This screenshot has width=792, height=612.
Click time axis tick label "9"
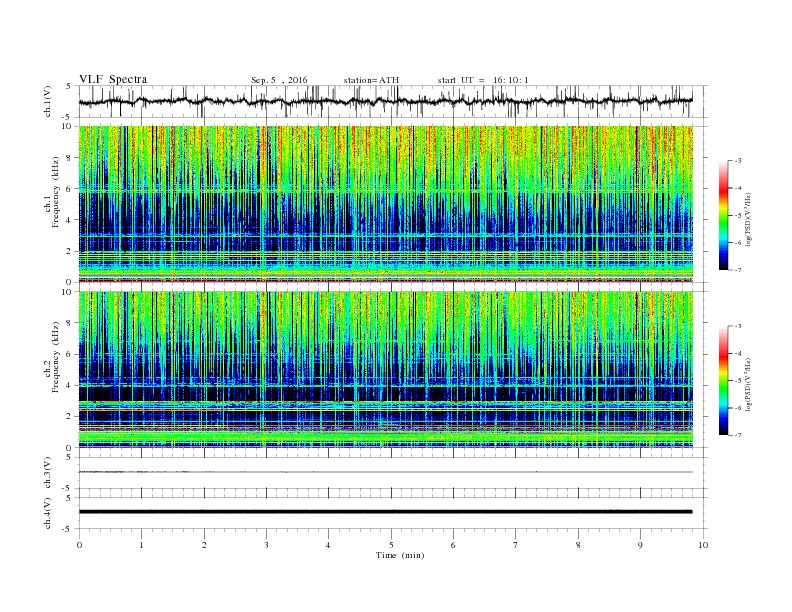(x=640, y=545)
